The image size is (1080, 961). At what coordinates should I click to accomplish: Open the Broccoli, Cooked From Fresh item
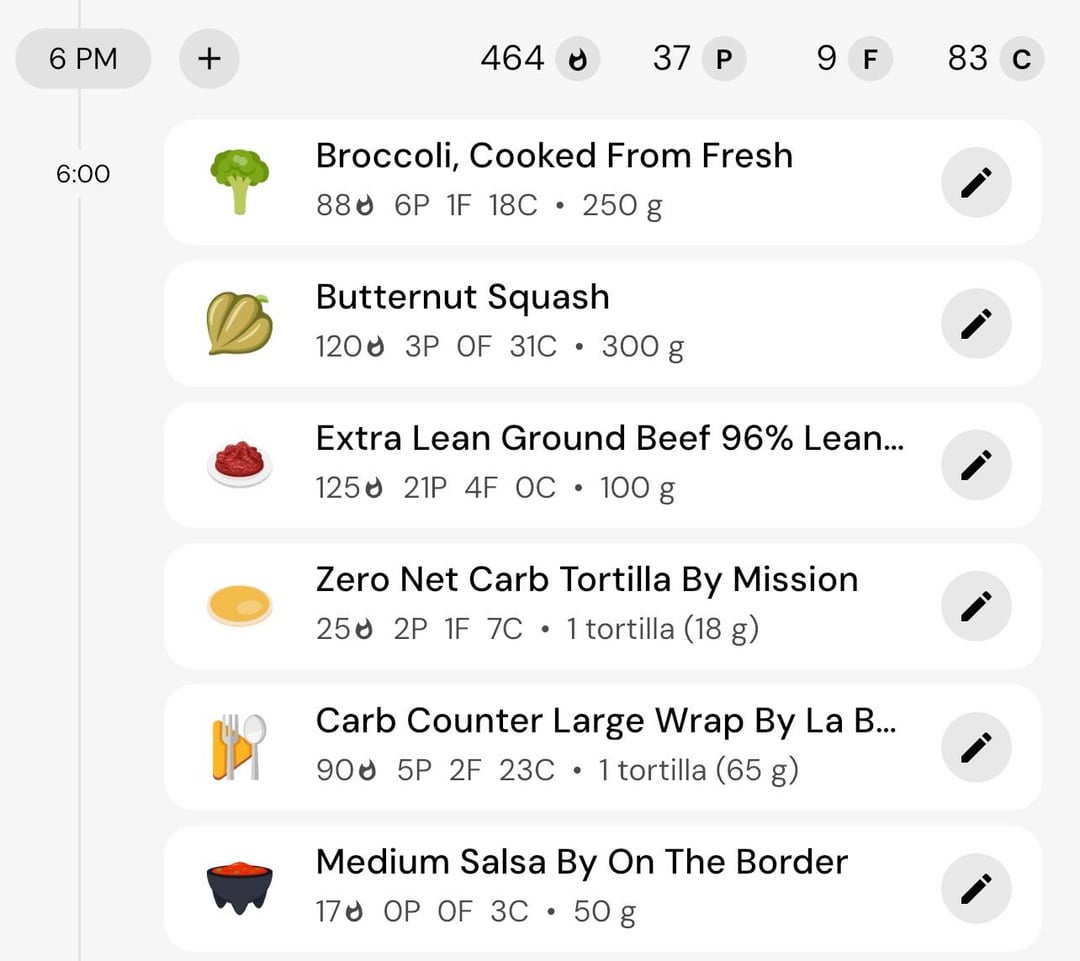(x=603, y=183)
